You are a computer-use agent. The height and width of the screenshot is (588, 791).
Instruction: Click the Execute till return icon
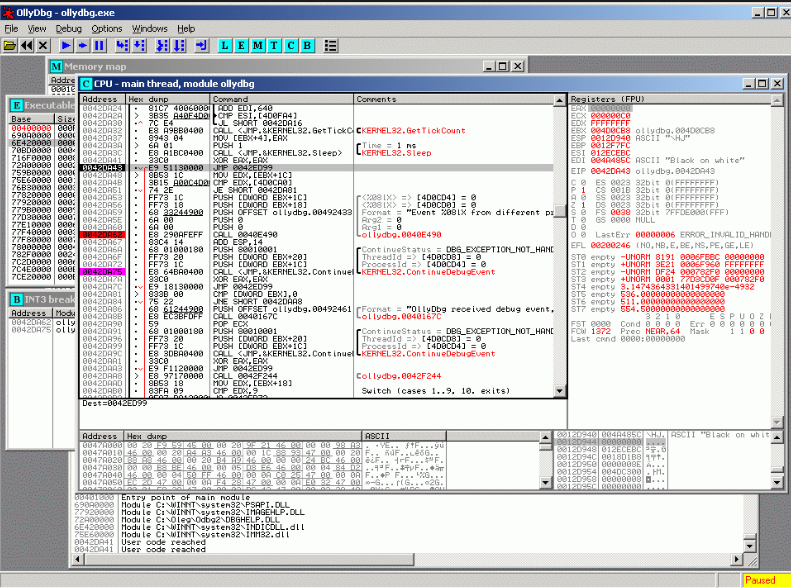(202, 46)
